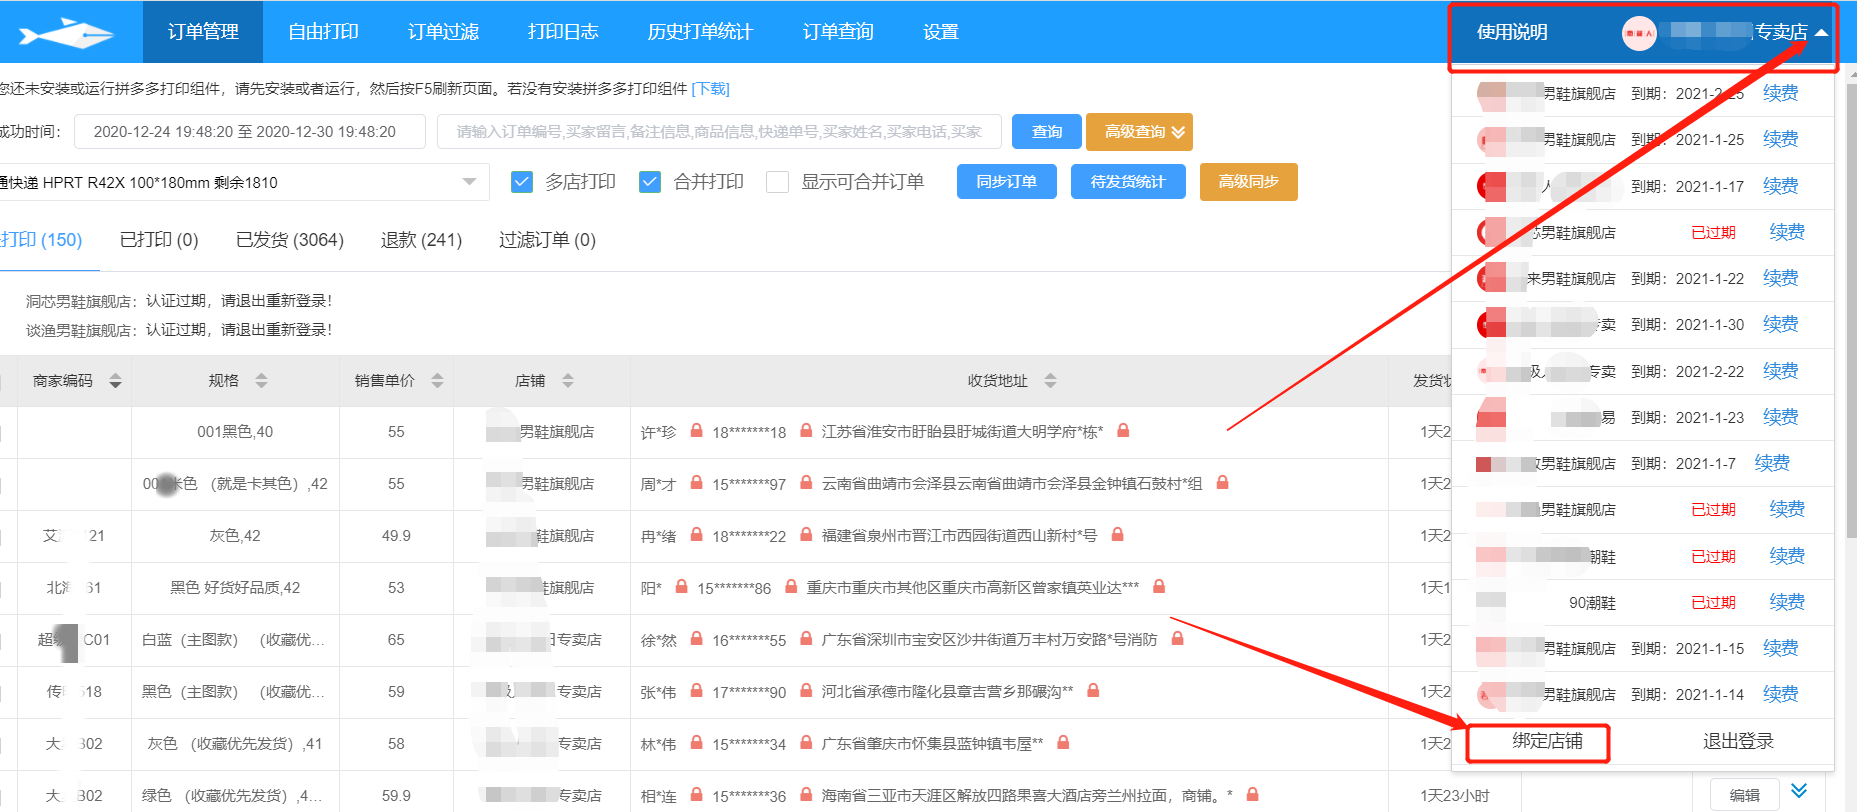Click the round user avatar in header
The height and width of the screenshot is (812, 1857).
click(x=1639, y=33)
